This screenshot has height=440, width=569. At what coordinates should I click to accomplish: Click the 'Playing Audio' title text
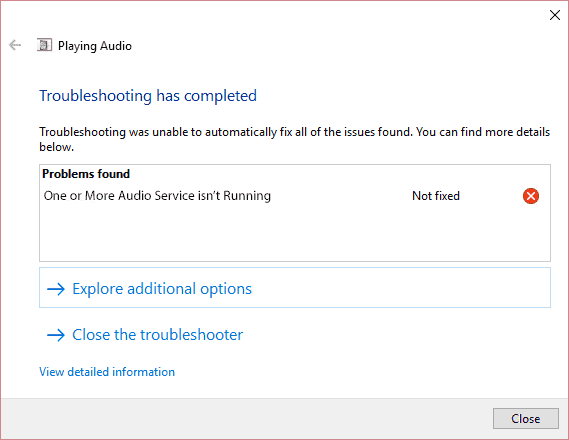pyautogui.click(x=95, y=46)
